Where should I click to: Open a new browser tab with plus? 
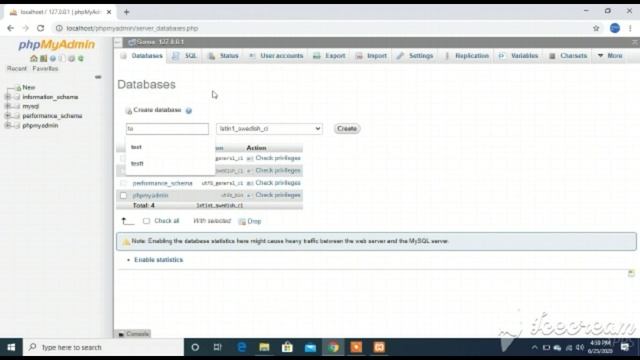pos(127,12)
